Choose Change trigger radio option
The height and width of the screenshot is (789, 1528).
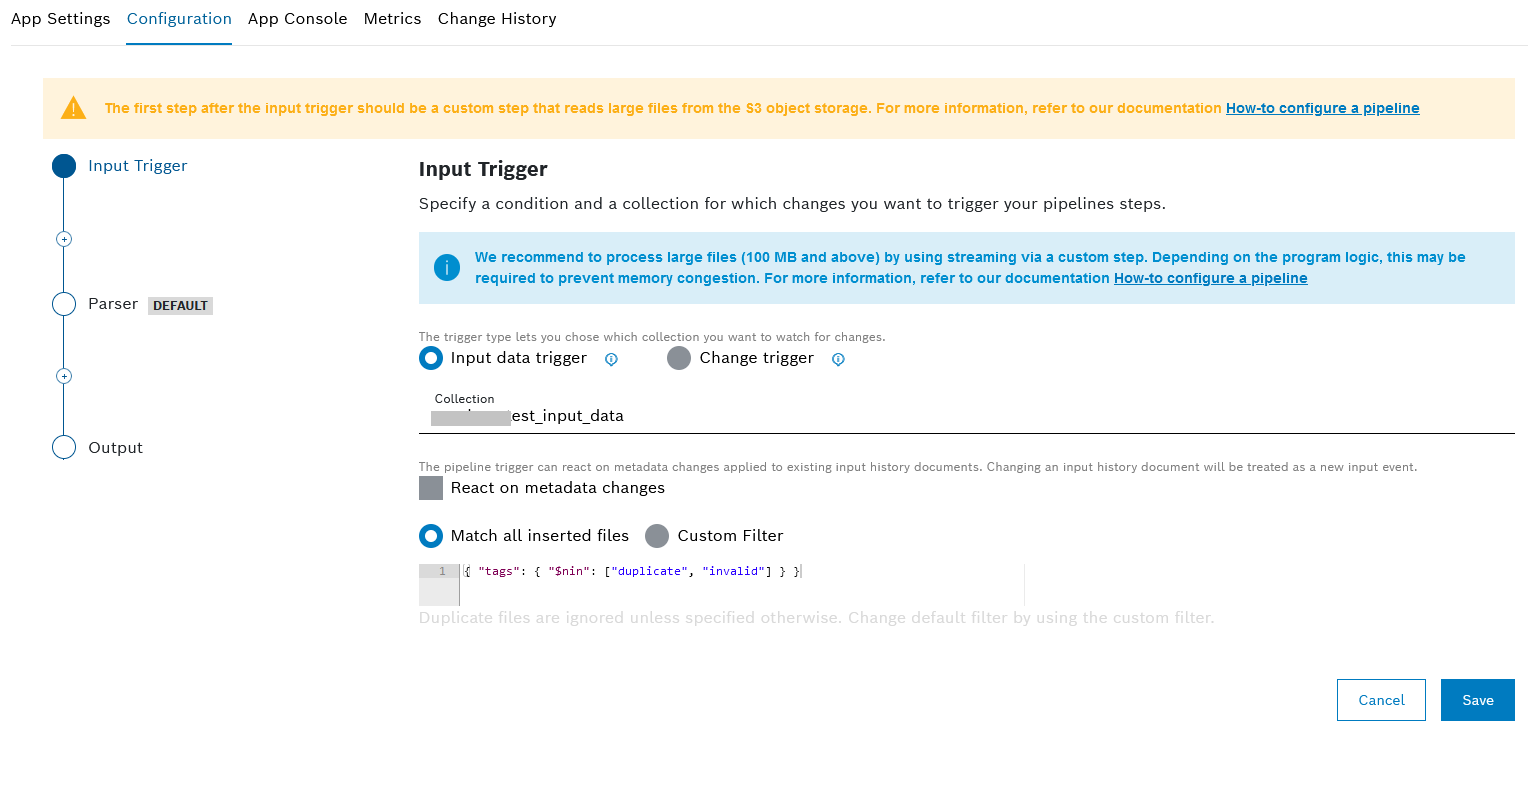pyautogui.click(x=679, y=358)
